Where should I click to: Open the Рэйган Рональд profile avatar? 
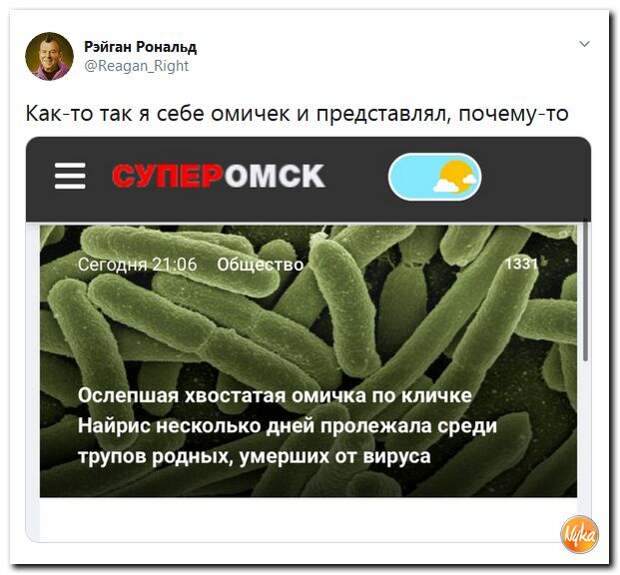point(49,56)
